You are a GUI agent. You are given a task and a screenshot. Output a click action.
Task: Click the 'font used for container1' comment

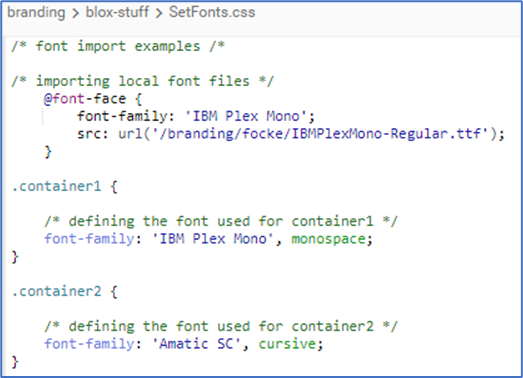221,221
